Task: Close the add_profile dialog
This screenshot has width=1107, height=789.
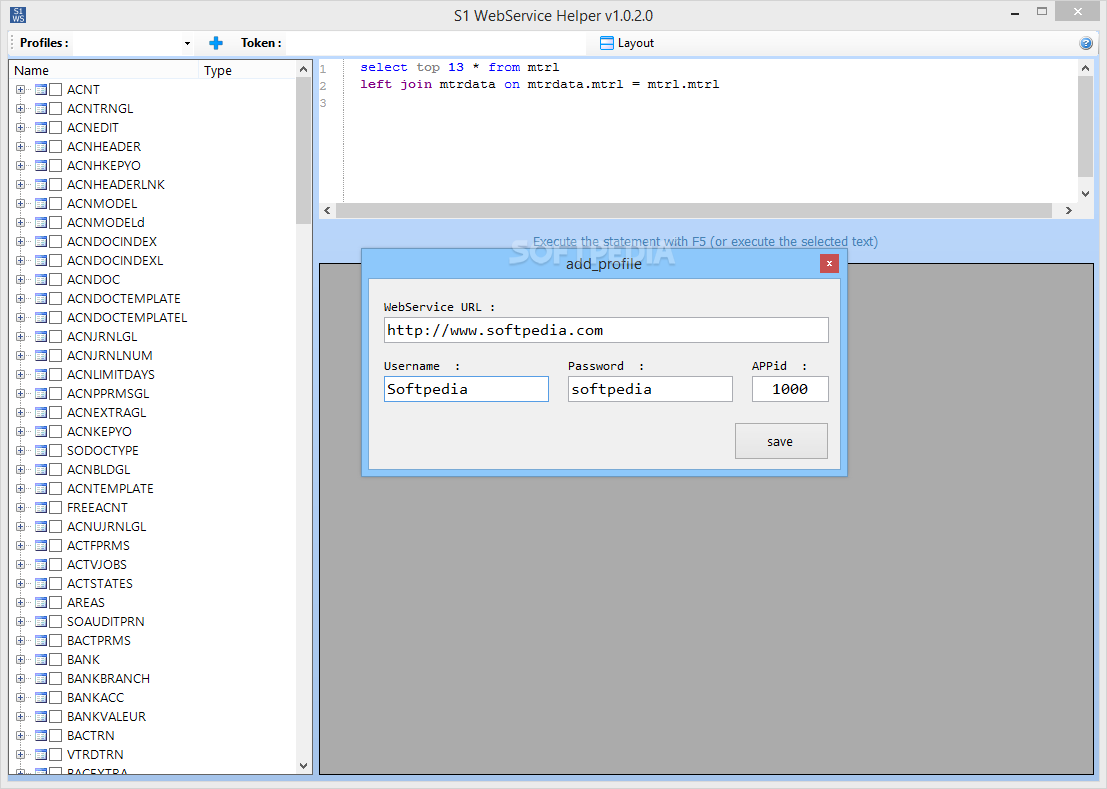Action: click(x=829, y=263)
